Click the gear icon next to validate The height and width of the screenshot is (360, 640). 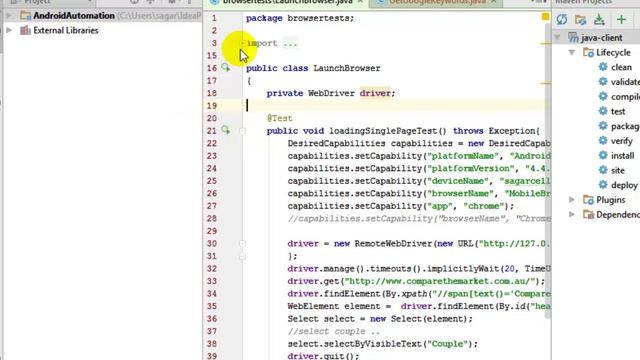(603, 81)
